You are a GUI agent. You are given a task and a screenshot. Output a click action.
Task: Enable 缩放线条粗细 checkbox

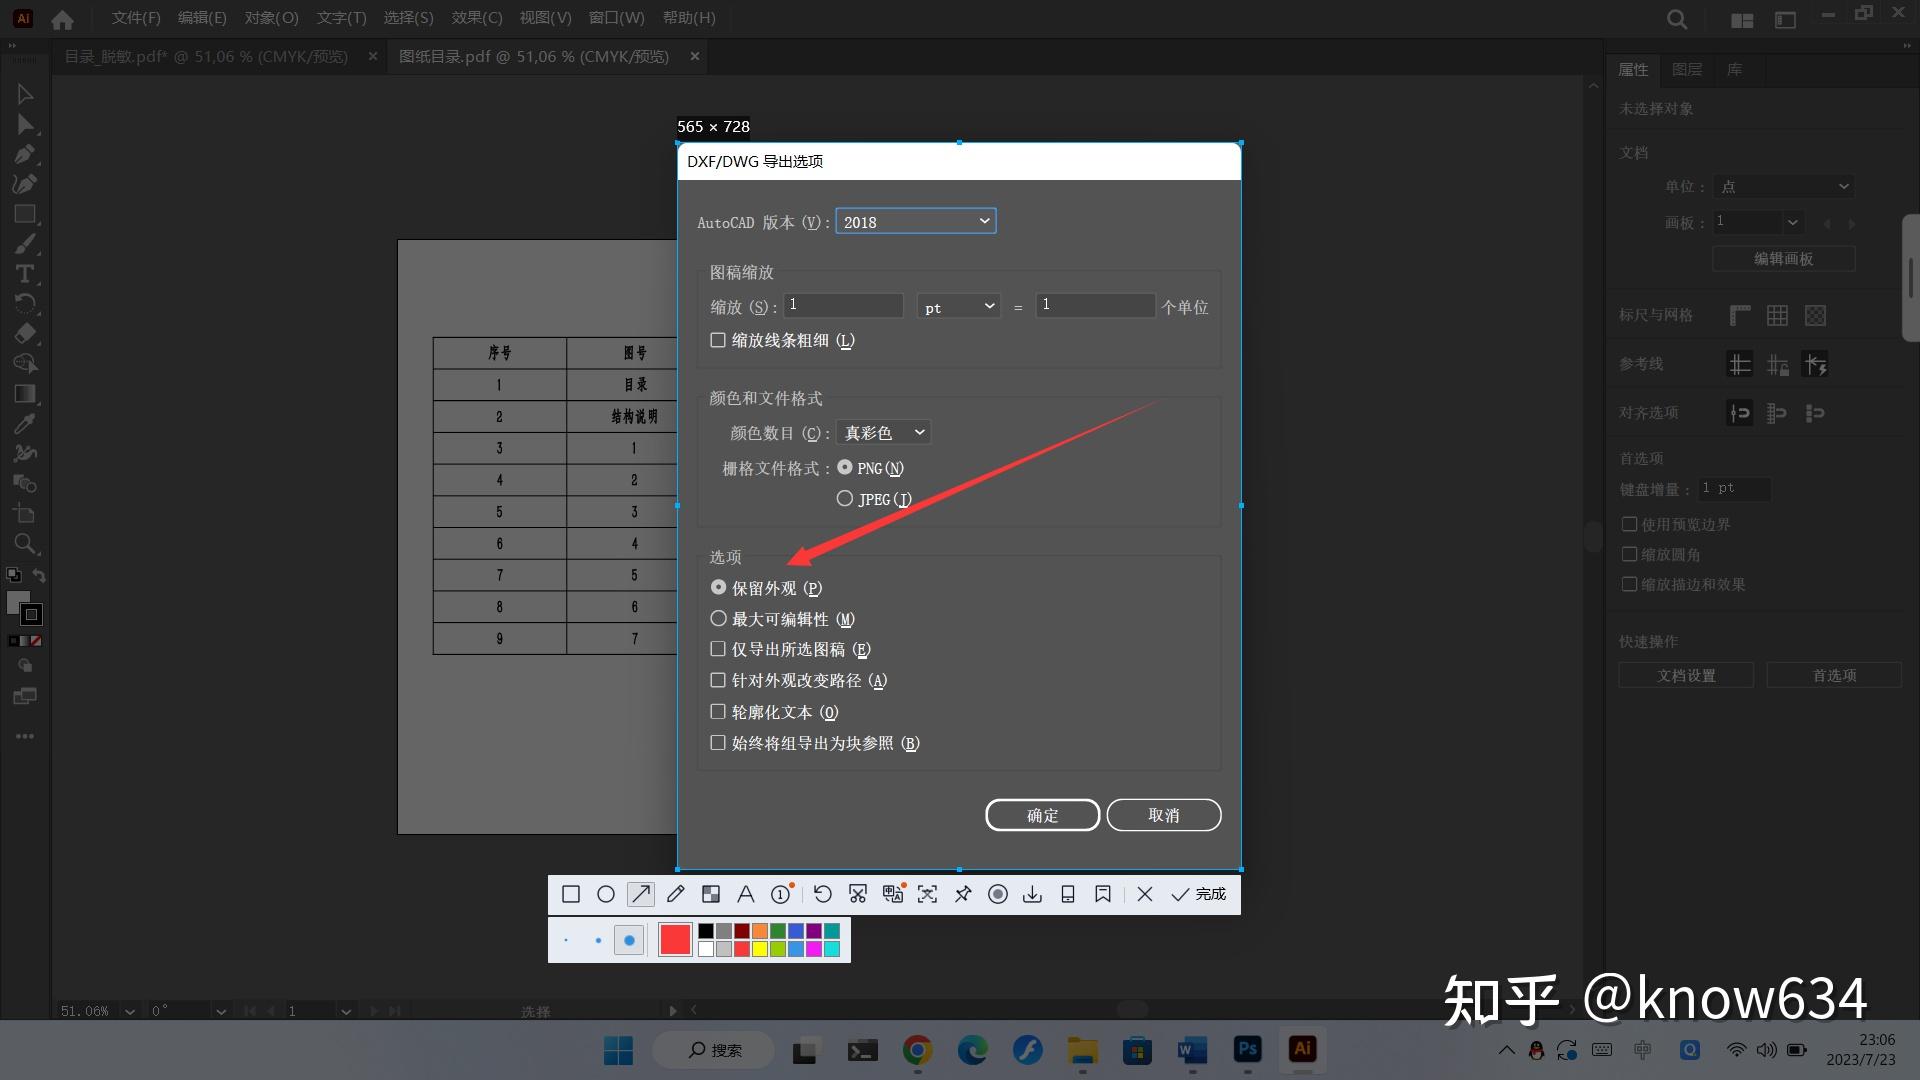point(718,340)
